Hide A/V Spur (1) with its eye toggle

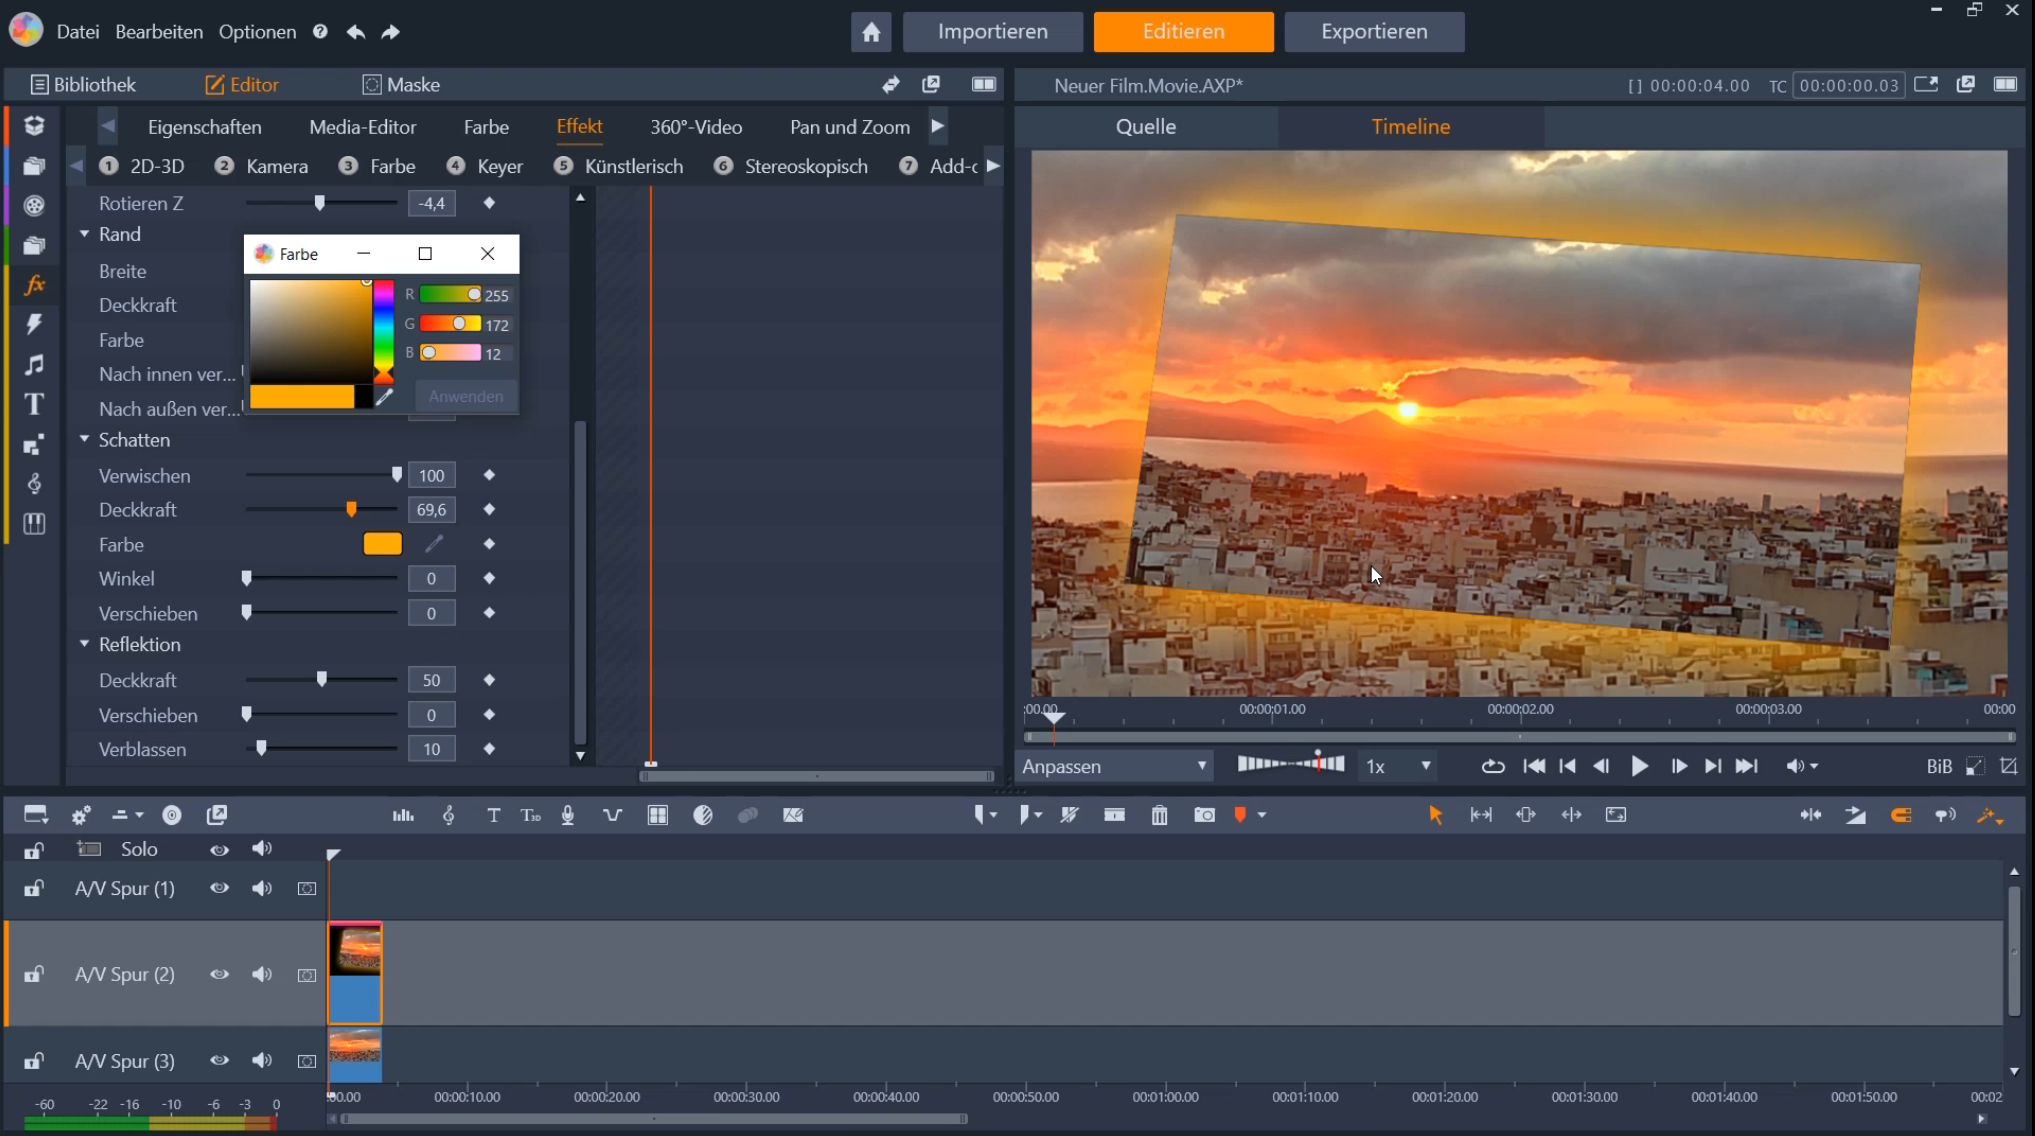pyautogui.click(x=219, y=888)
